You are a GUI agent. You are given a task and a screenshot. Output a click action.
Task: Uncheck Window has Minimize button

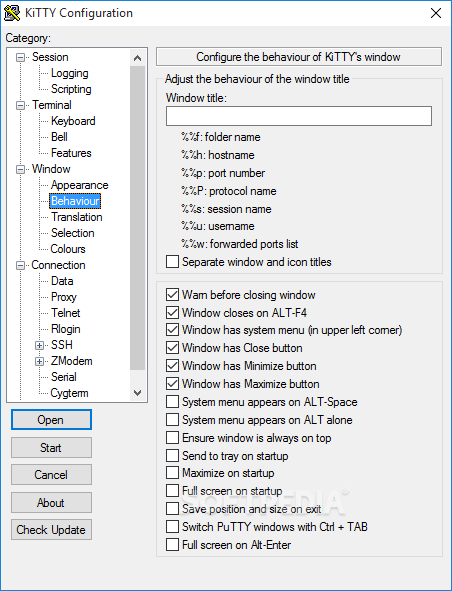click(241, 366)
